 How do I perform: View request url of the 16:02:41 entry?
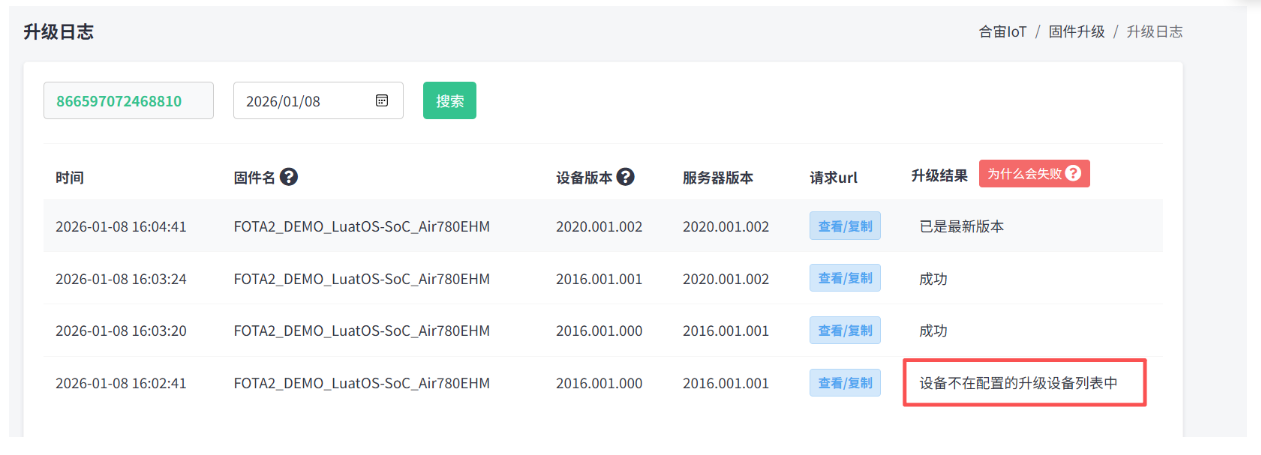[845, 382]
